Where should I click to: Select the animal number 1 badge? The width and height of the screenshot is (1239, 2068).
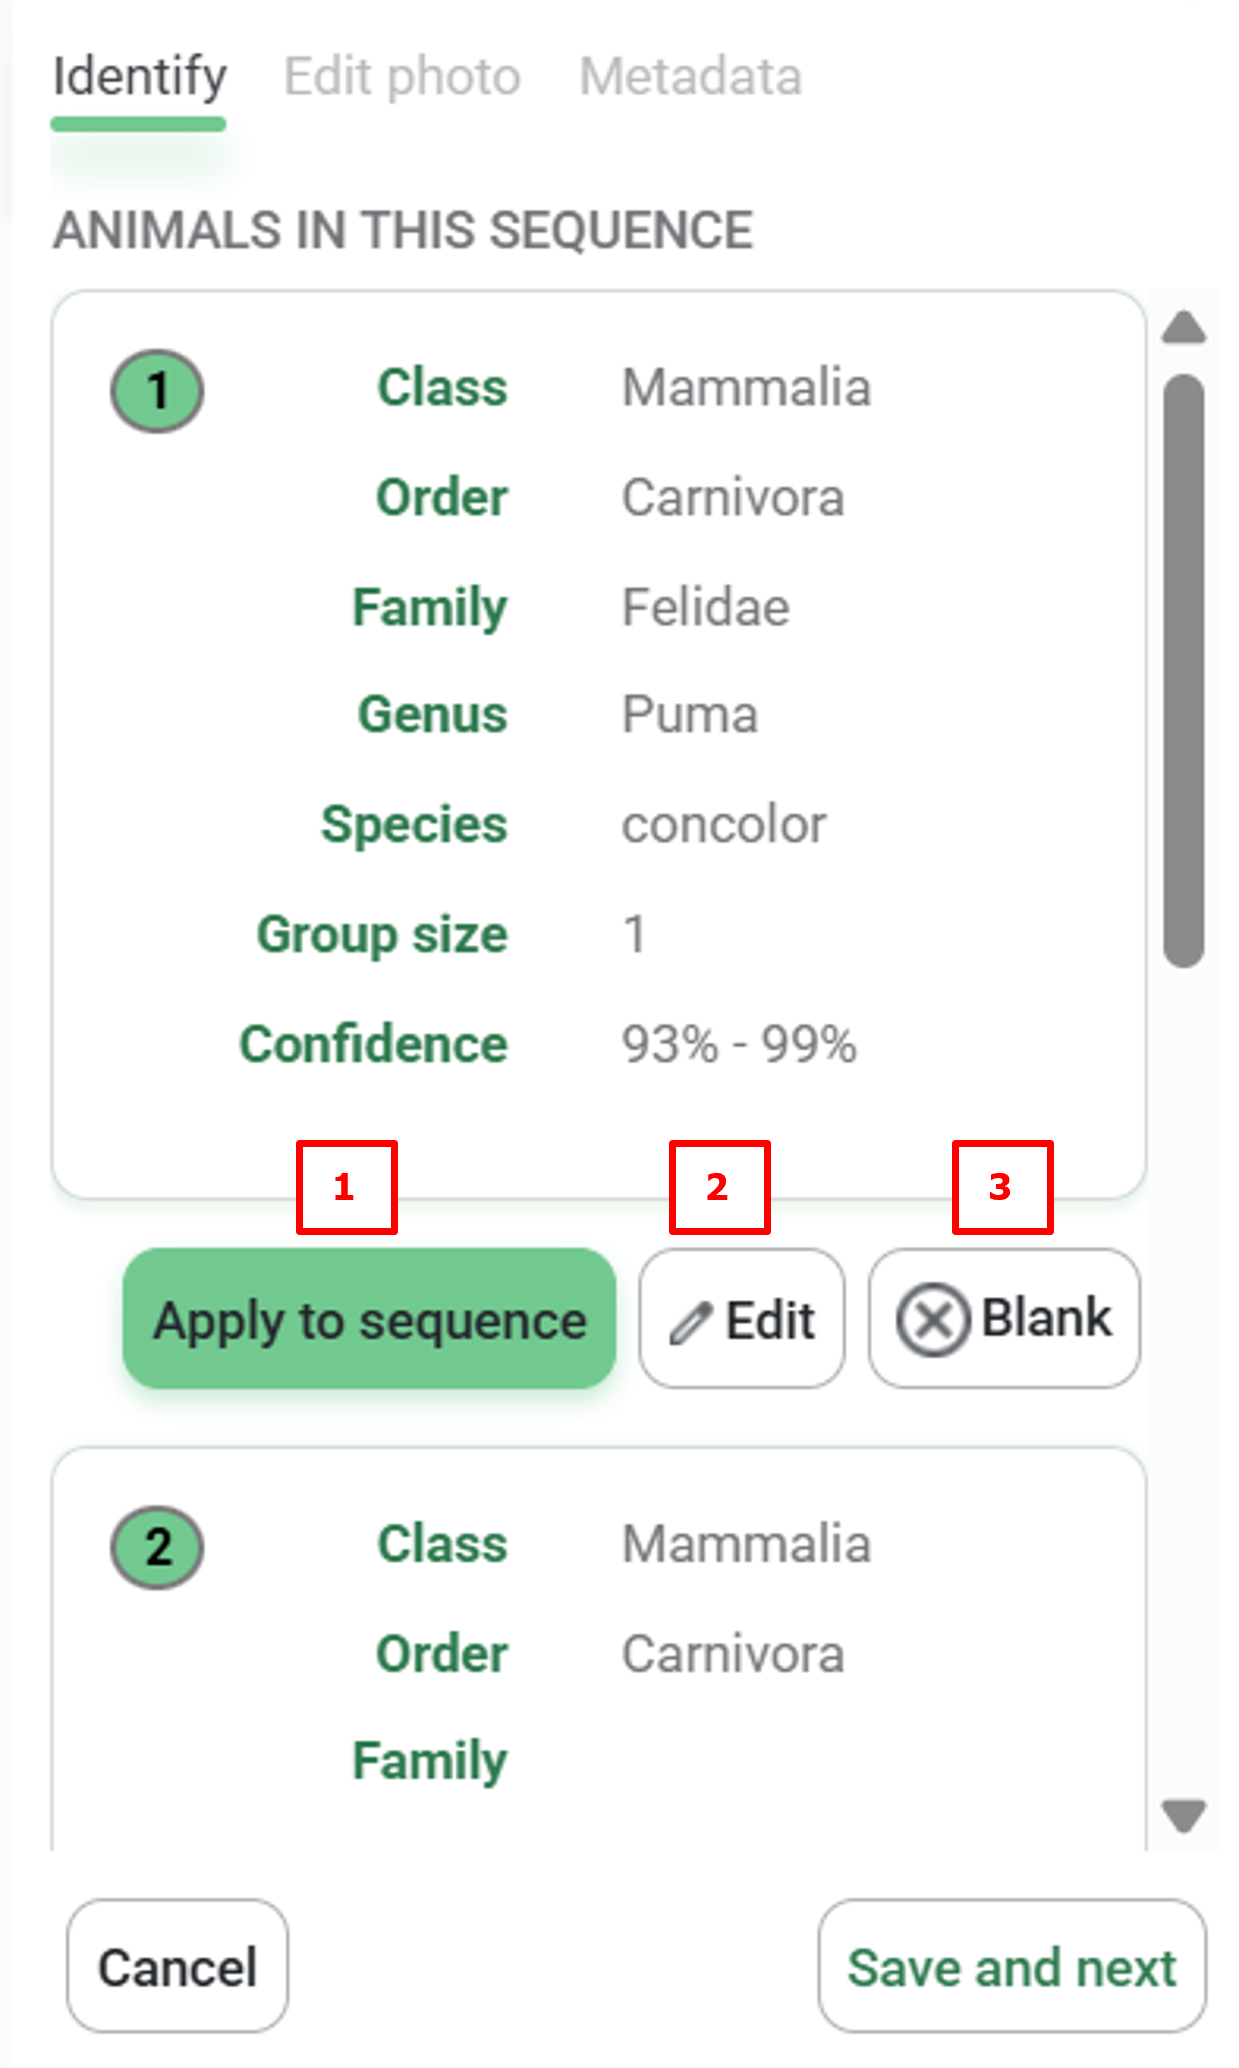[x=157, y=391]
